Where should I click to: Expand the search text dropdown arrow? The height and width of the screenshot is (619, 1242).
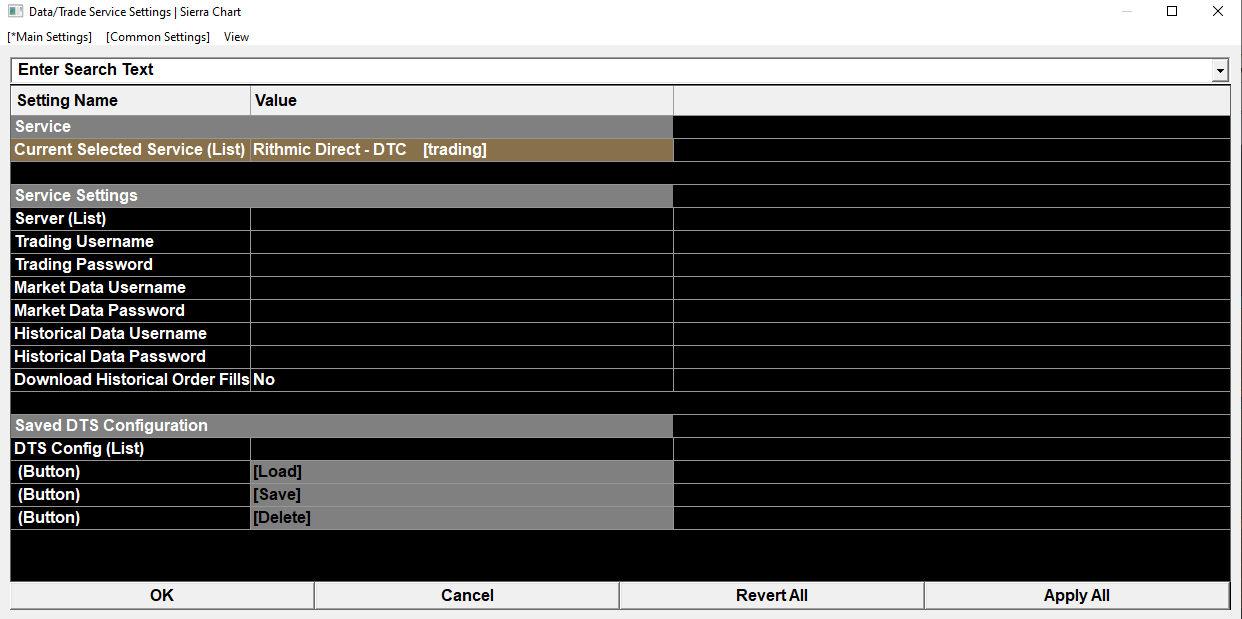1219,71
